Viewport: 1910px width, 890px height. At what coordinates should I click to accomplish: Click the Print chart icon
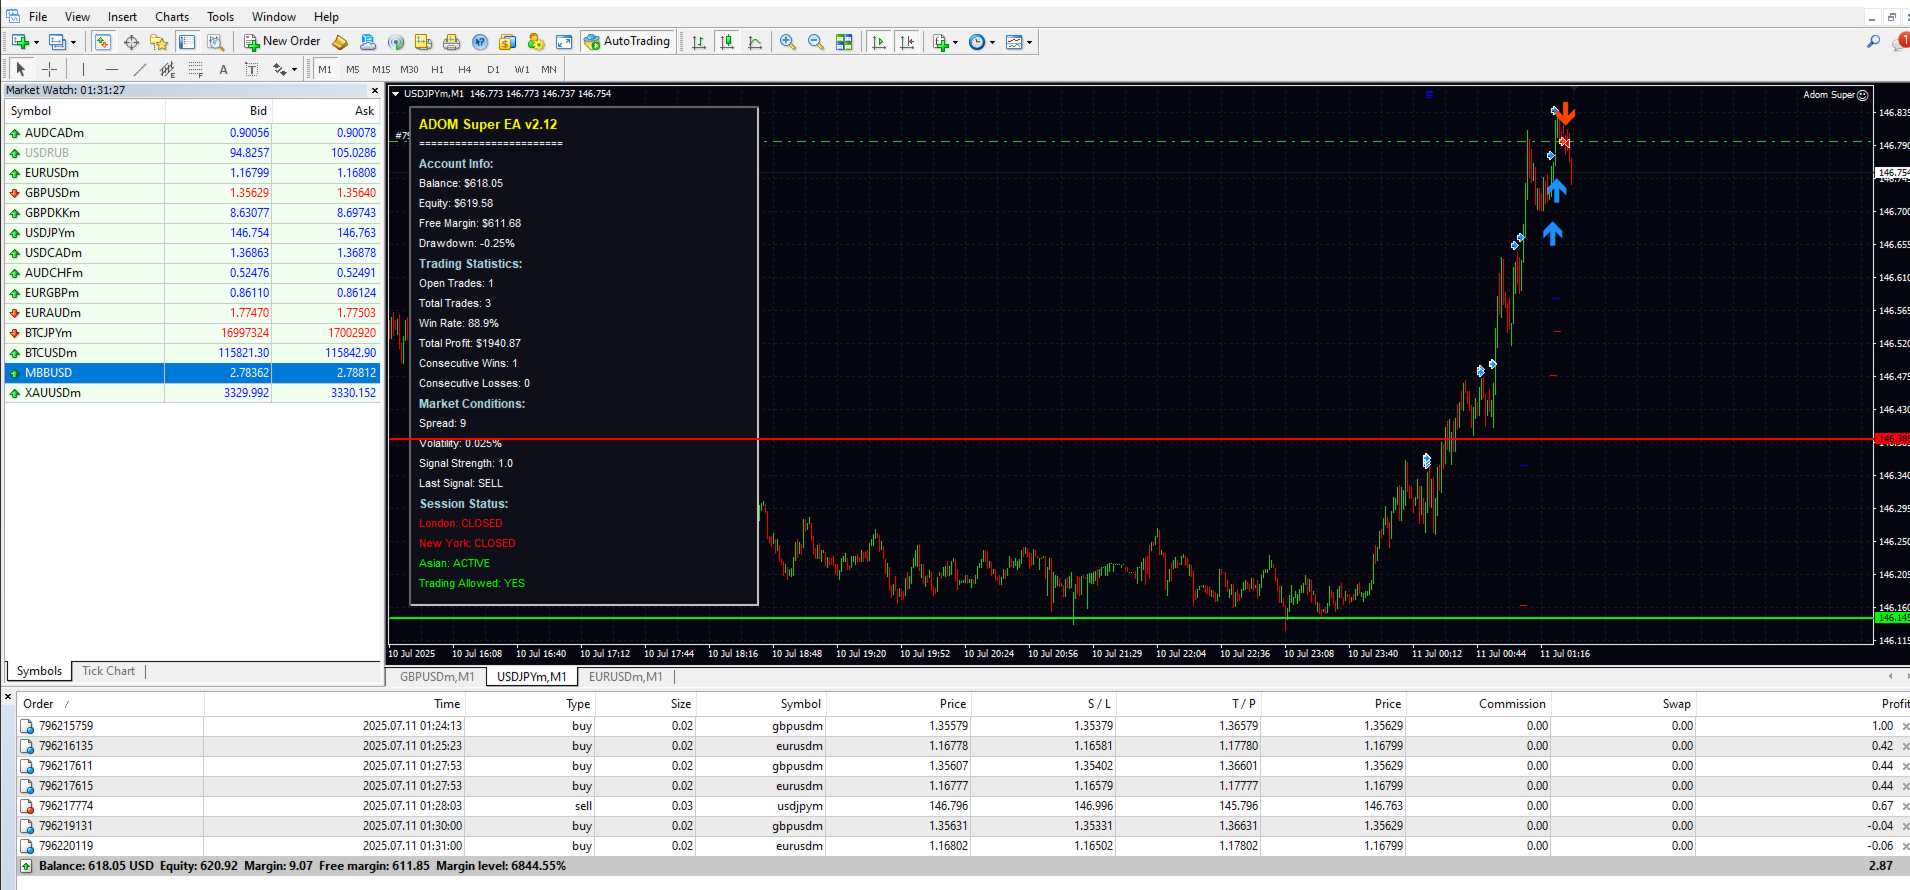coord(452,42)
